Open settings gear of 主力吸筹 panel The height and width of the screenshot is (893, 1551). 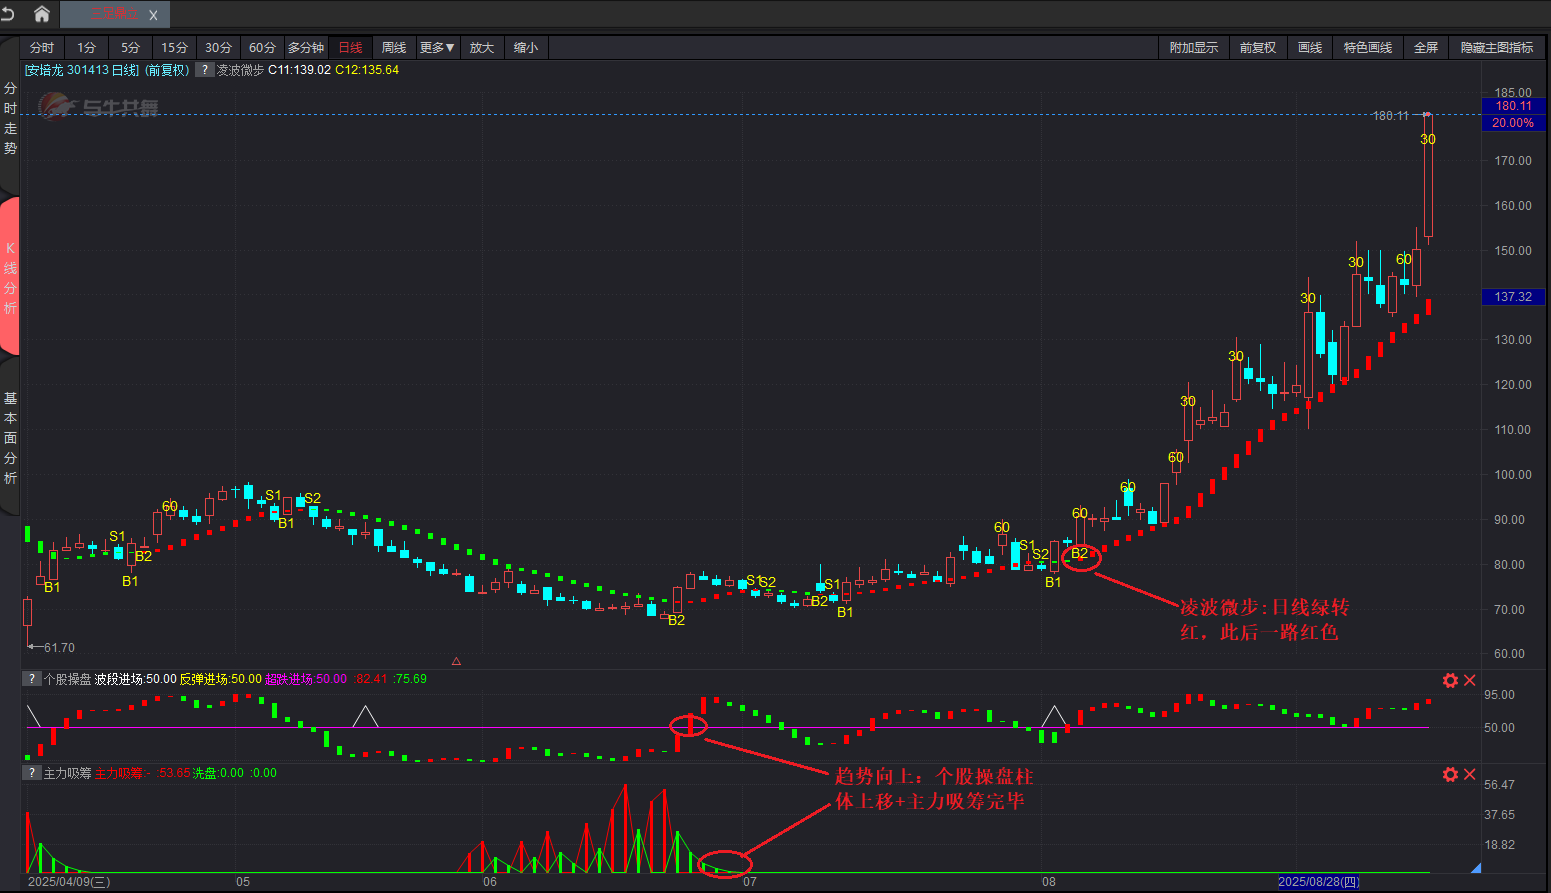(1450, 774)
